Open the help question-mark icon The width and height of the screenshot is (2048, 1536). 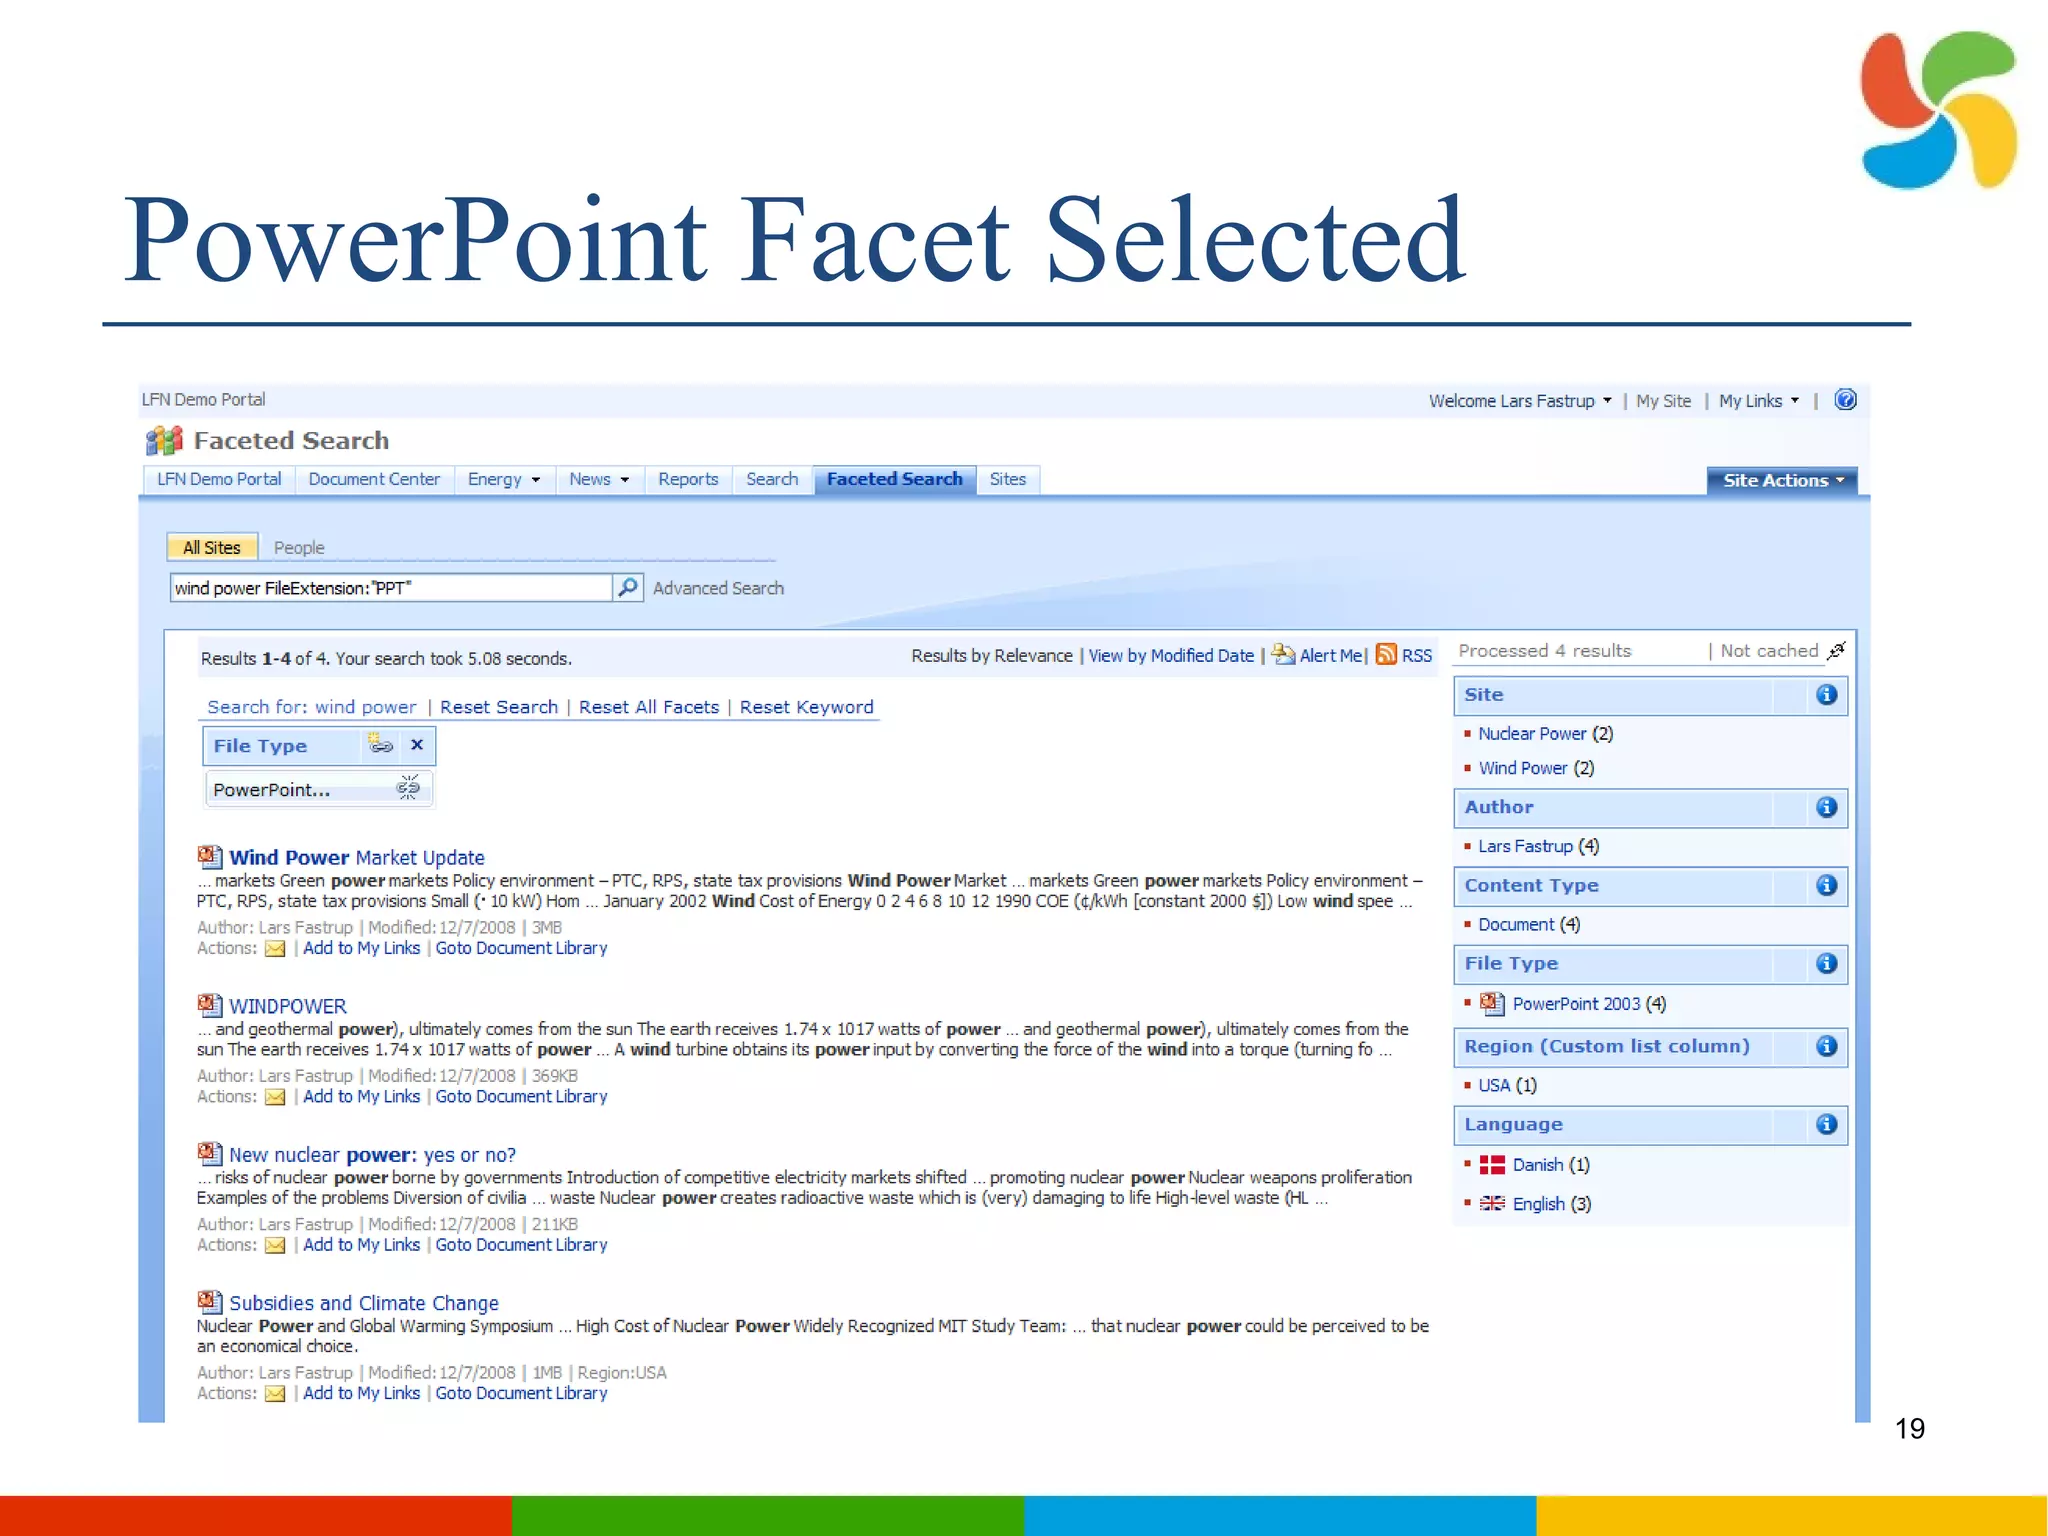tap(1845, 400)
